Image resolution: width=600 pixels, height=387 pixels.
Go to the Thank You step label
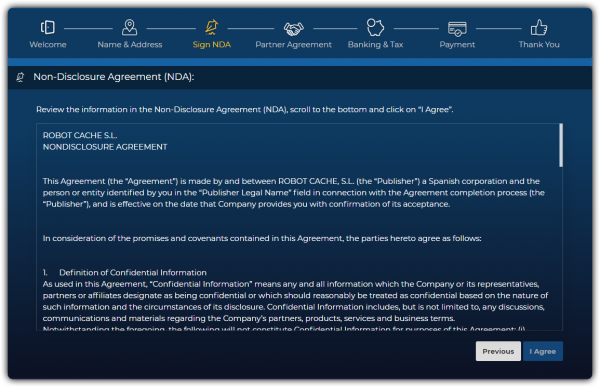(539, 44)
